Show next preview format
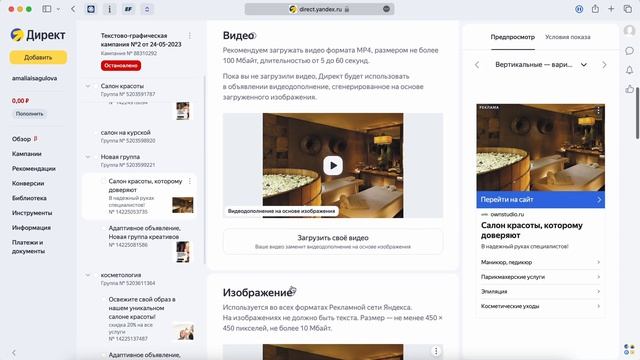Image resolution: width=640 pixels, height=360 pixels. tap(604, 64)
